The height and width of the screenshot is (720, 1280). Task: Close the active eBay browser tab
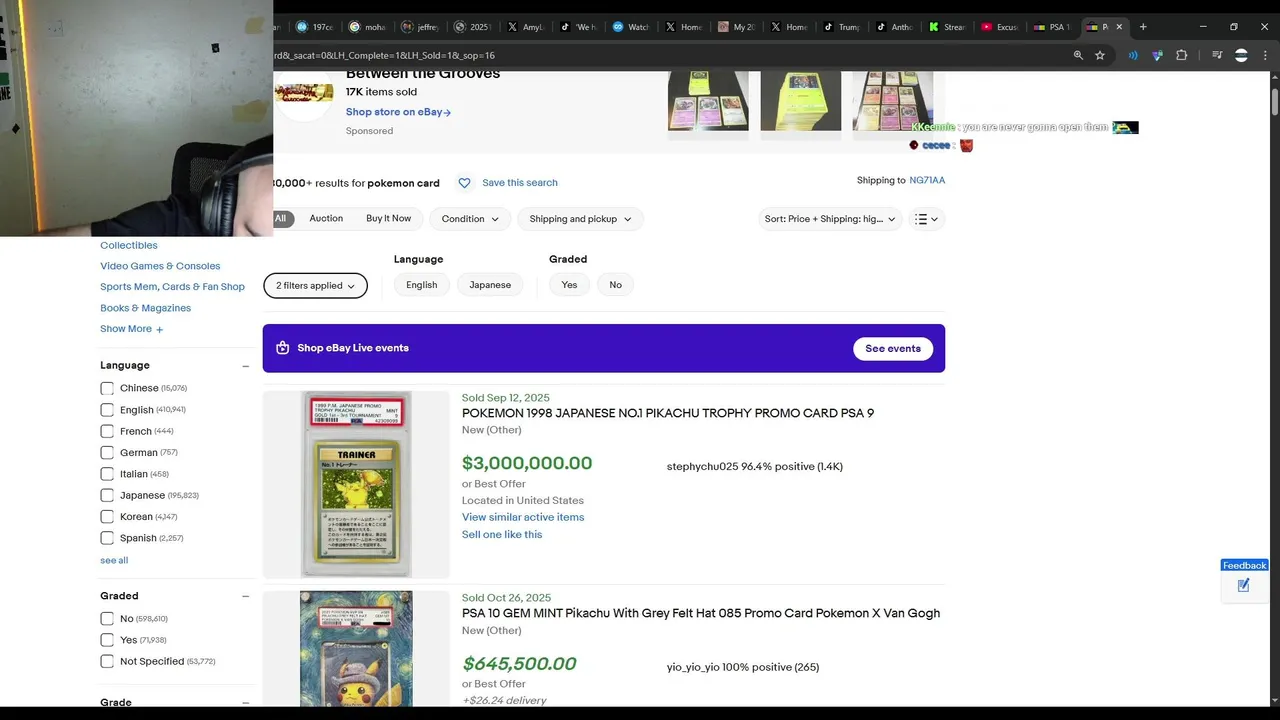point(1119,27)
